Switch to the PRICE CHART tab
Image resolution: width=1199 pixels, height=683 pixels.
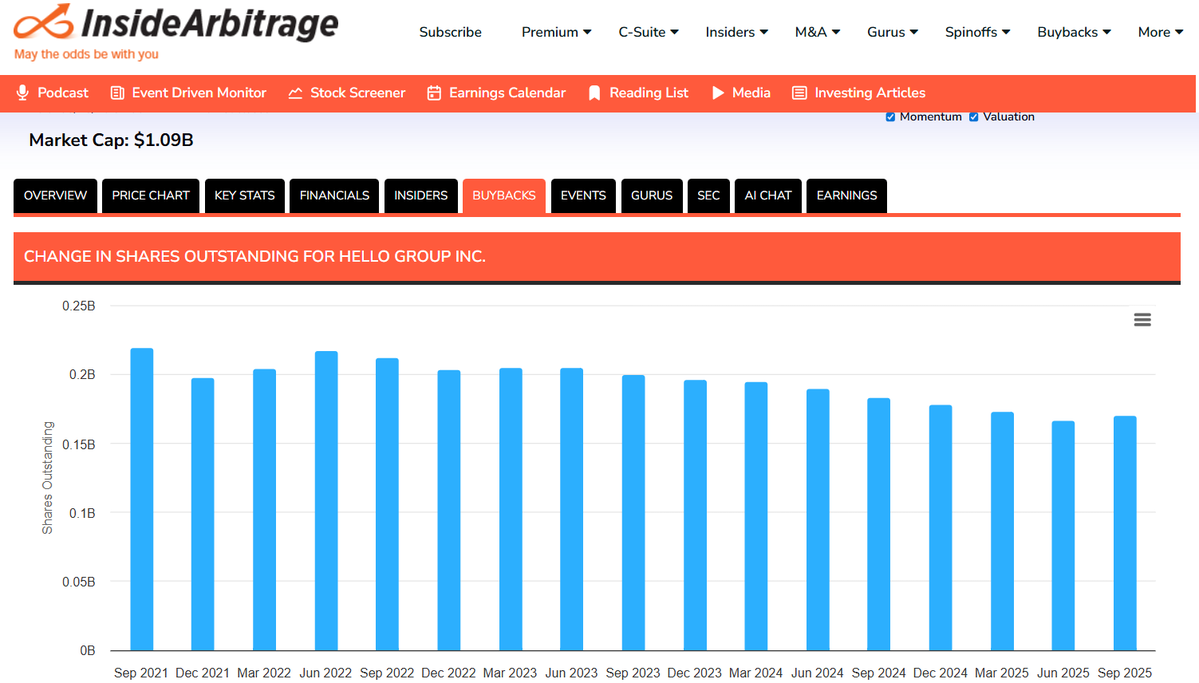click(x=151, y=196)
